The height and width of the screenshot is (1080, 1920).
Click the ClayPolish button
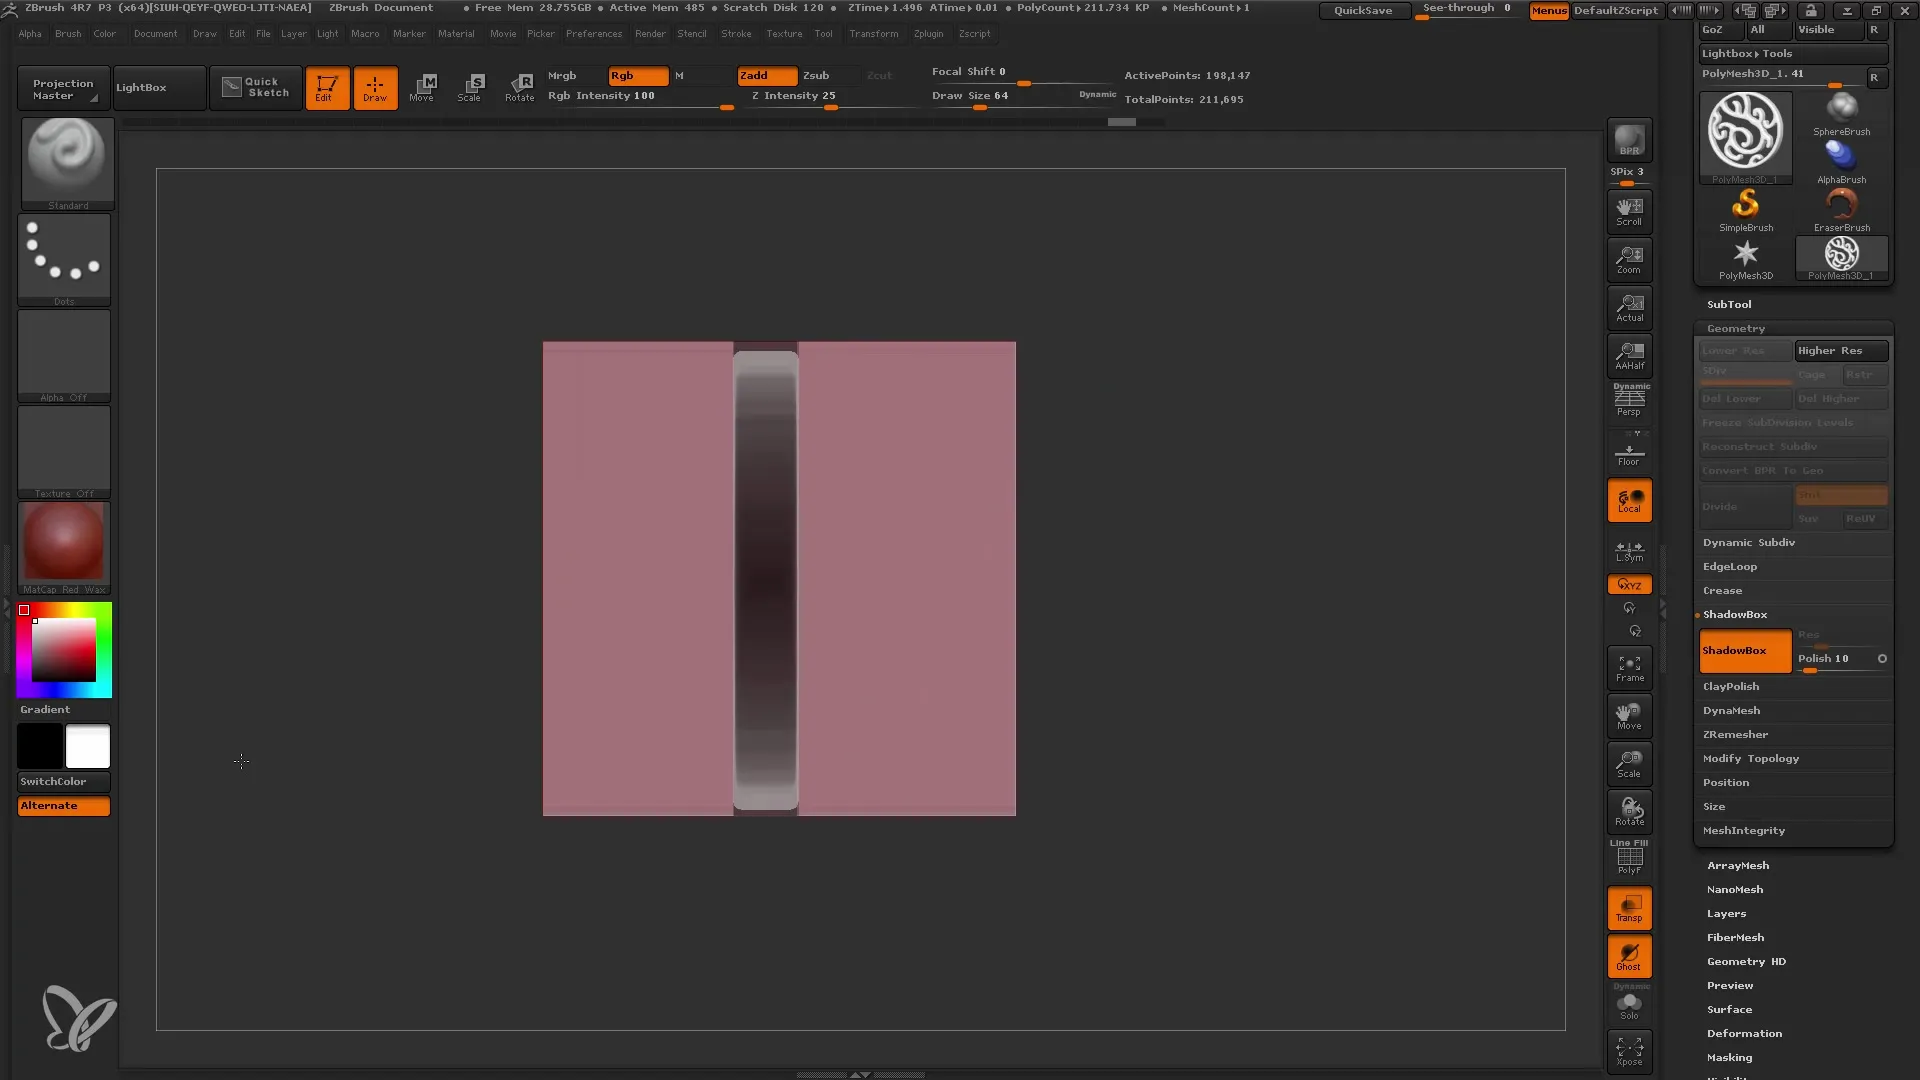[x=1731, y=686]
